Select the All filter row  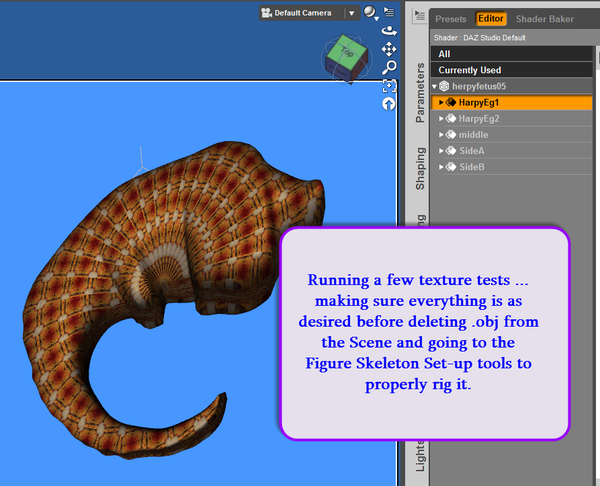pos(512,54)
